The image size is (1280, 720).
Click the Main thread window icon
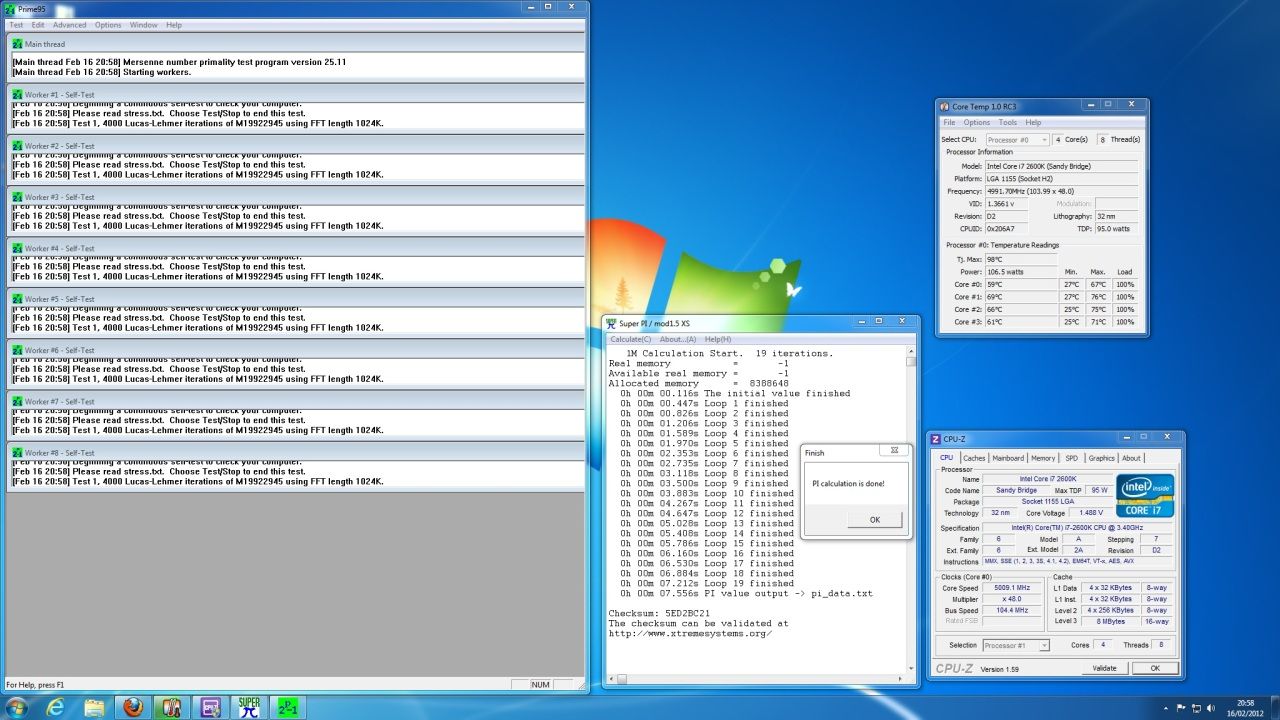tap(17, 44)
